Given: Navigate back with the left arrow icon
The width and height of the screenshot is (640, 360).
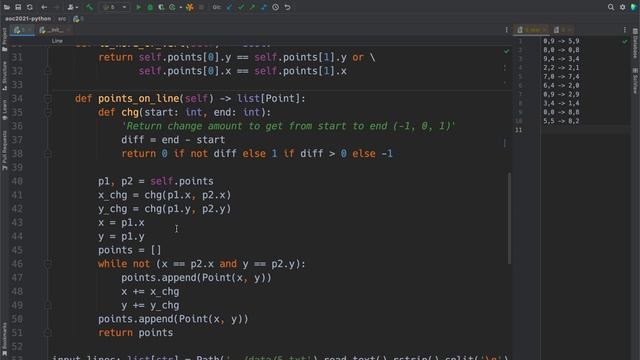Looking at the screenshot, I should [x=44, y=7].
